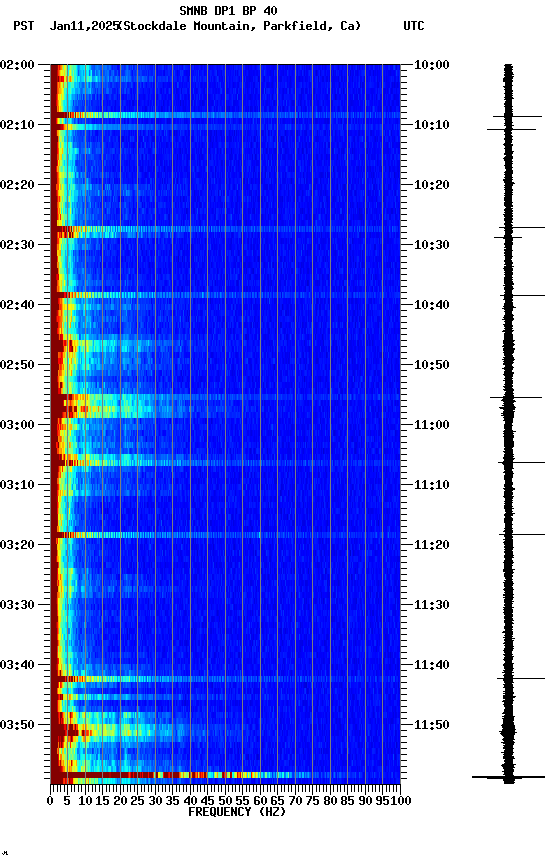Click the '11:10' UTC time label
The width and height of the screenshot is (552, 864).
432,485
